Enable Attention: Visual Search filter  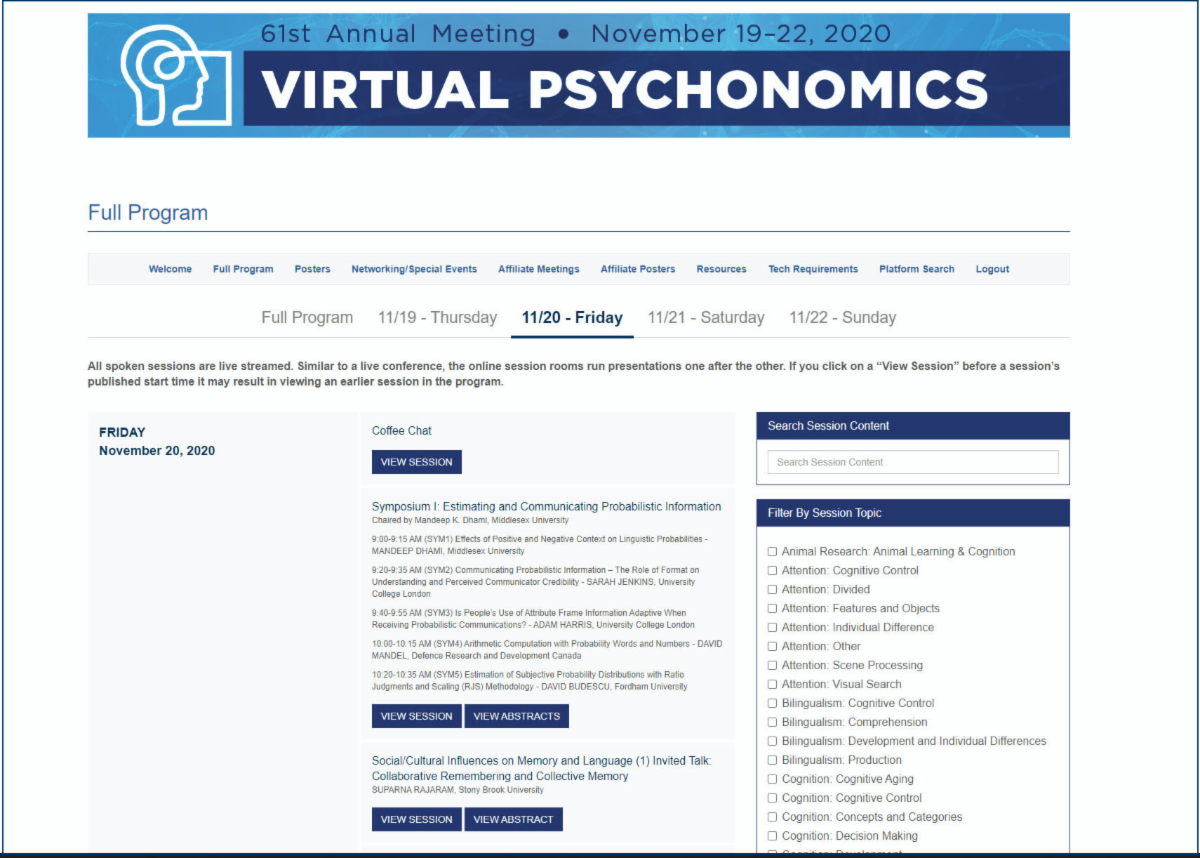click(772, 685)
